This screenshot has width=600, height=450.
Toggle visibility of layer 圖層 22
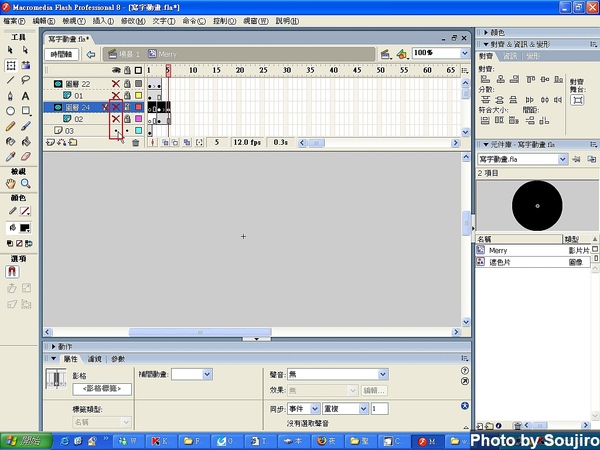pyautogui.click(x=116, y=83)
